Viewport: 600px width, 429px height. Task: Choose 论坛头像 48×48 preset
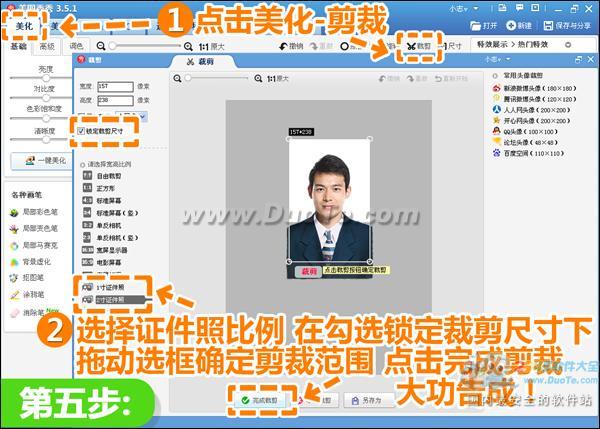click(x=525, y=142)
